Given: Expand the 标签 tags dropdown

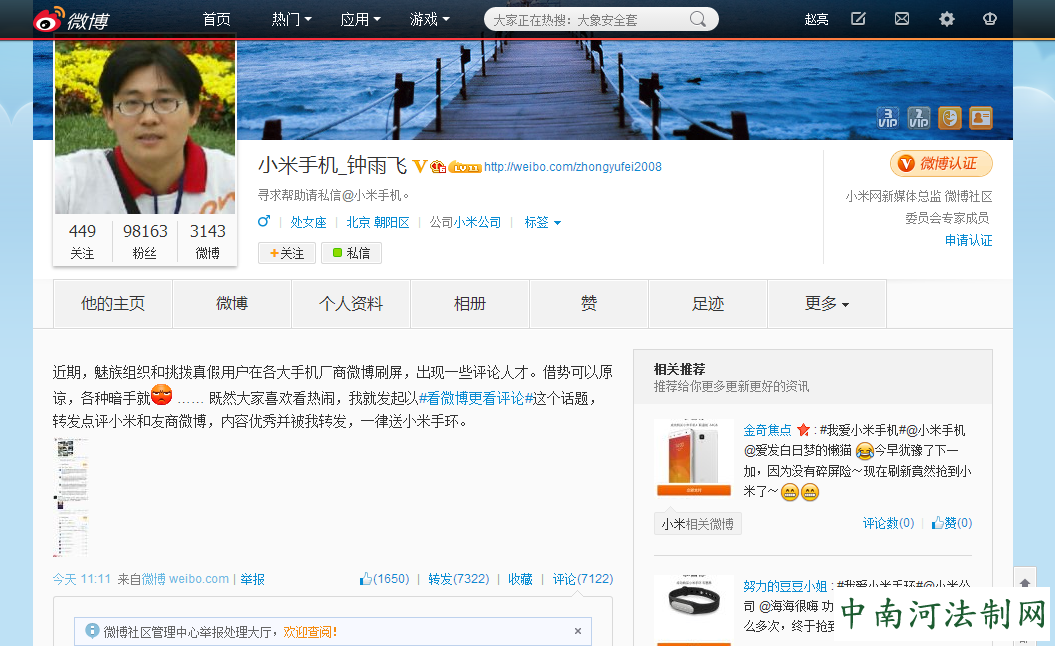Looking at the screenshot, I should click(543, 222).
